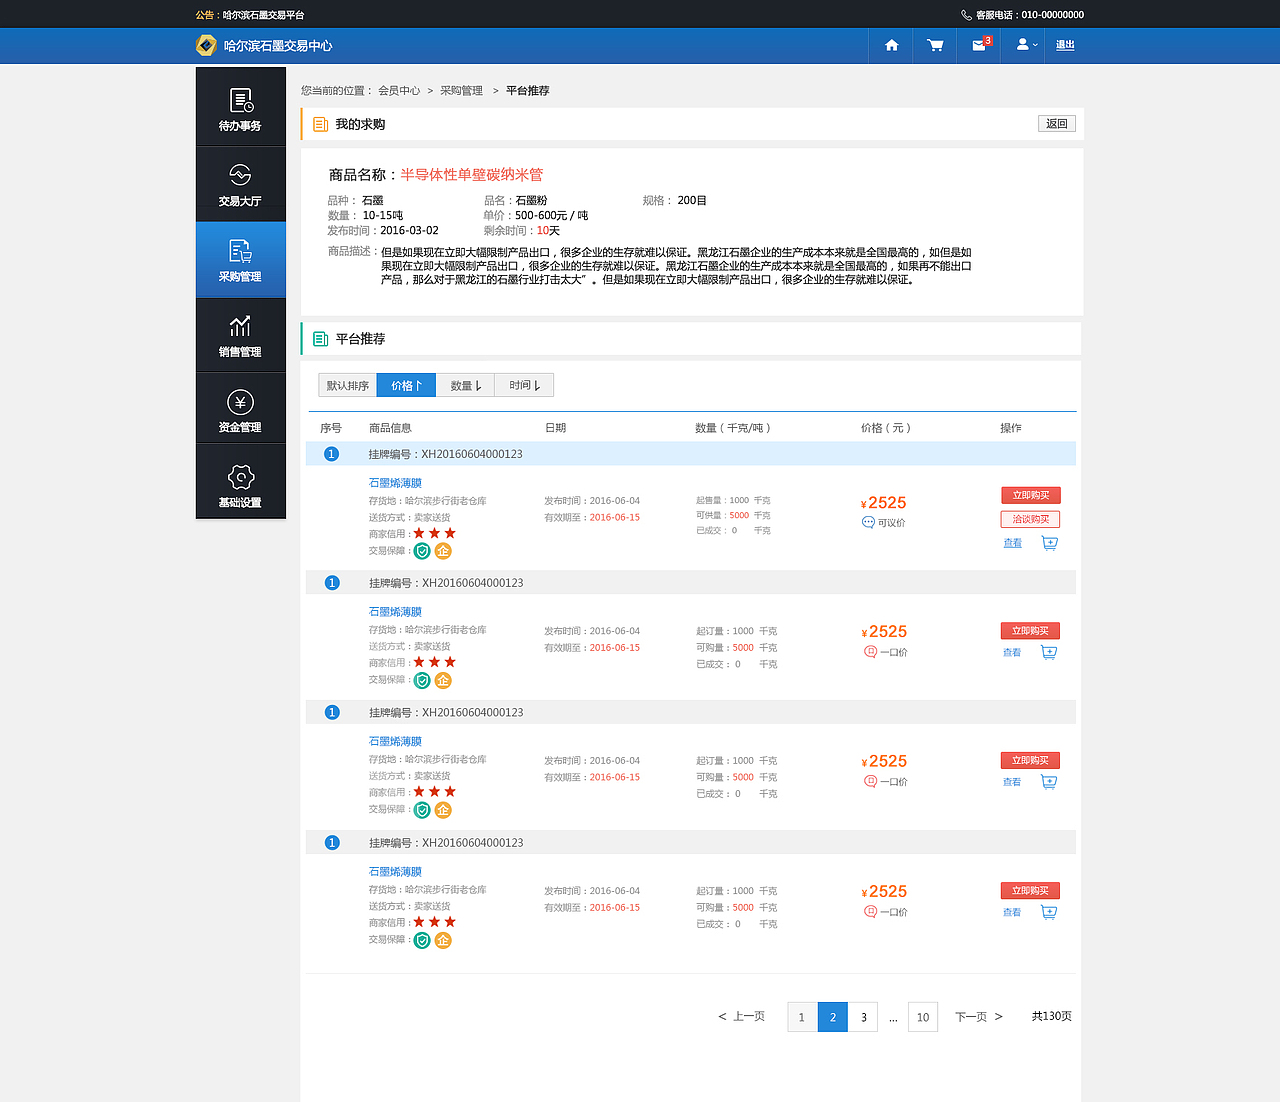Go to pagination page 3

[x=864, y=1017]
